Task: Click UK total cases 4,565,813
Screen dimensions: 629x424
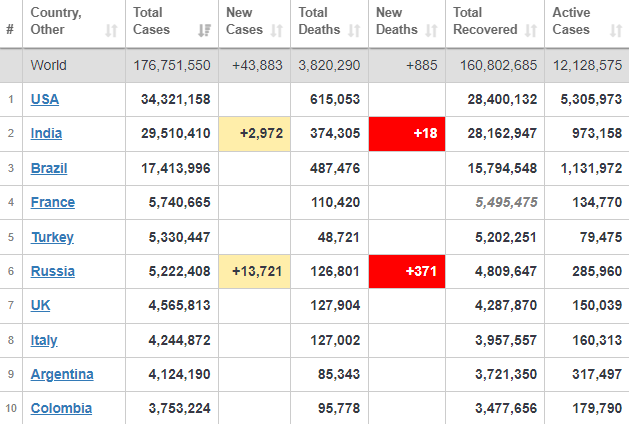Action: tap(179, 305)
